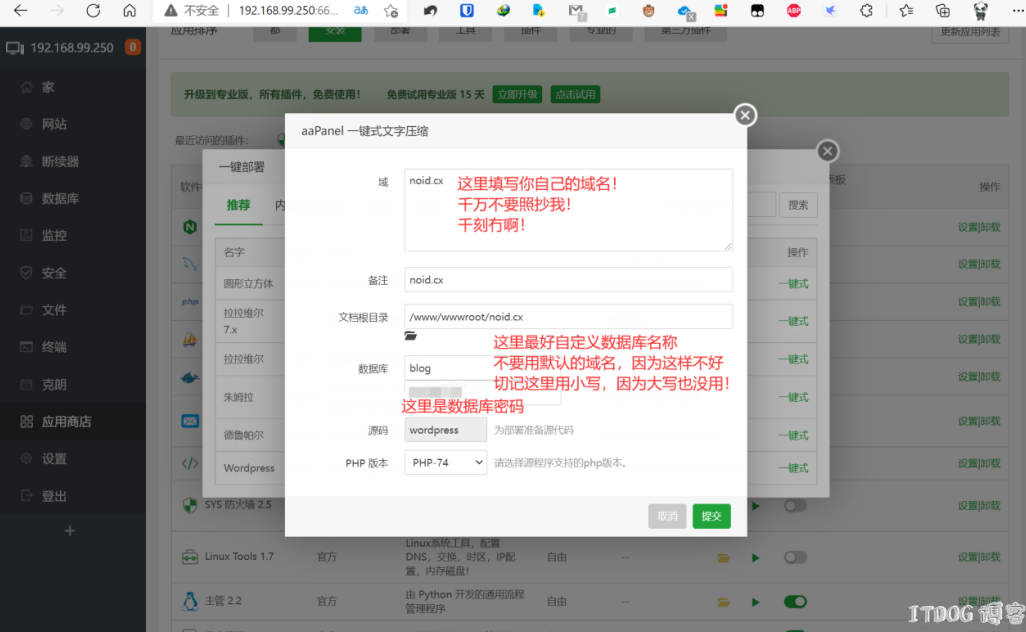Open the PHP 版本 dropdown
1026x632 pixels.
445,463
